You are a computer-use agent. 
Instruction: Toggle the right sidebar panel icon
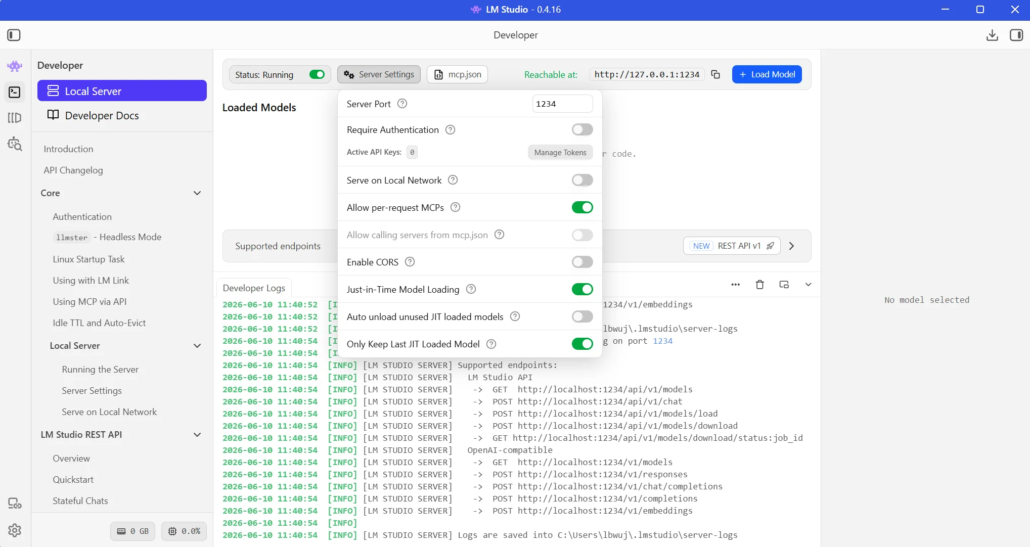tap(1016, 35)
